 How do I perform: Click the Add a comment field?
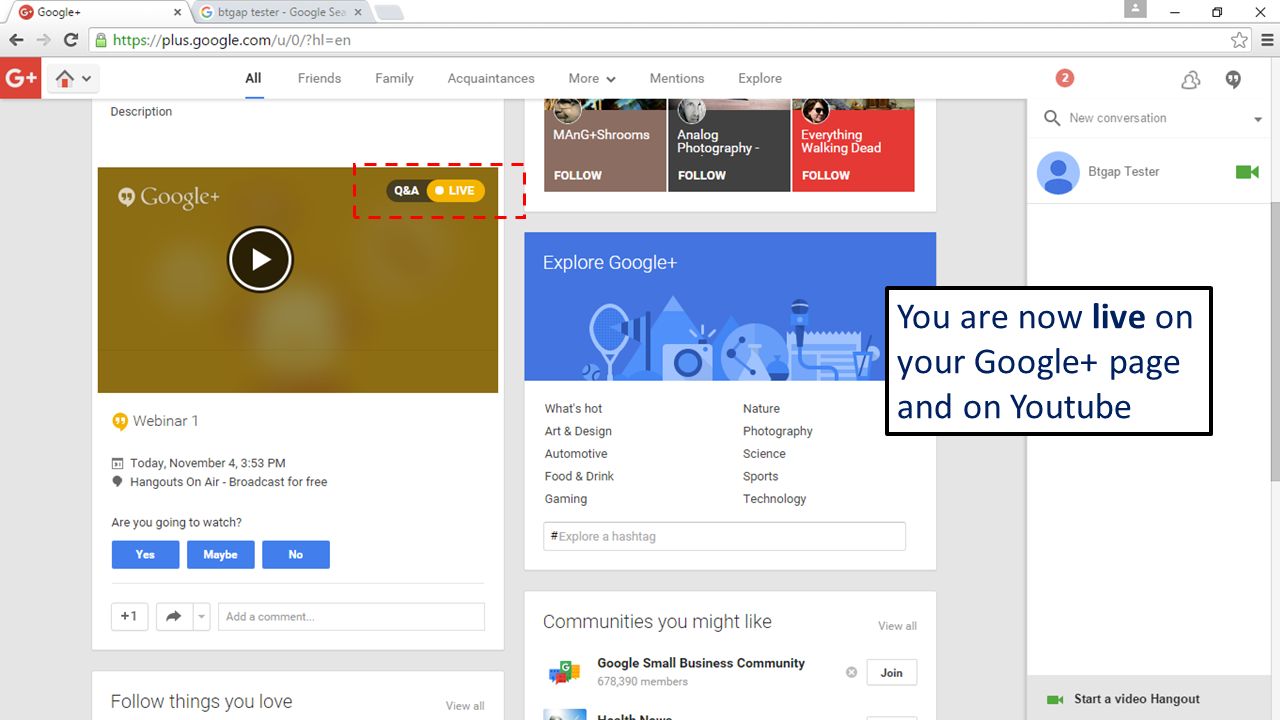[351, 617]
